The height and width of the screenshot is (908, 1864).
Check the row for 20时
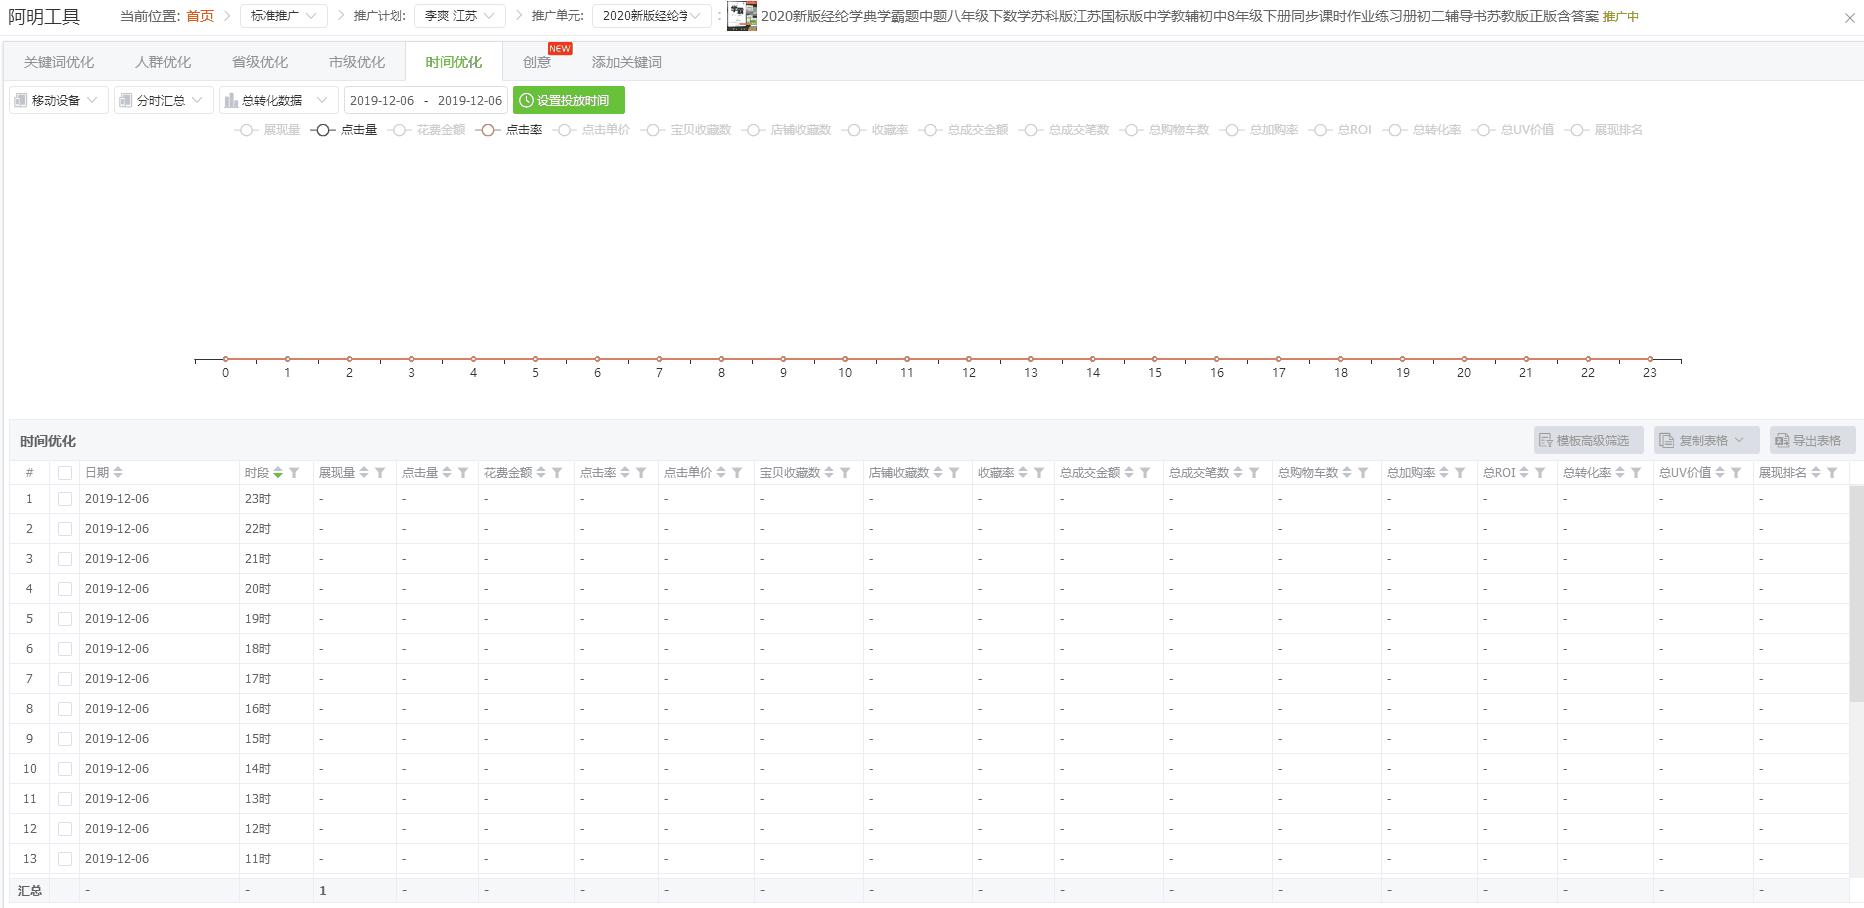65,589
